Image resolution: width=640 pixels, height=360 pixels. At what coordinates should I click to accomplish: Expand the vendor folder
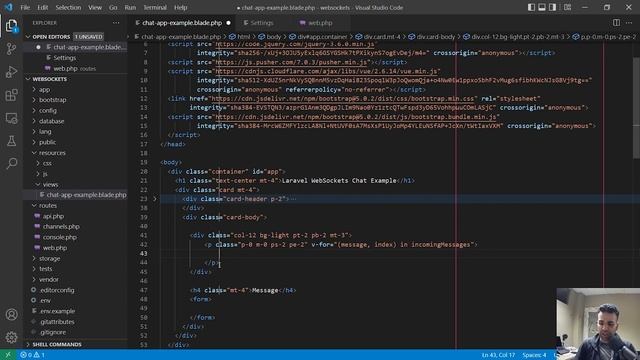(x=49, y=280)
